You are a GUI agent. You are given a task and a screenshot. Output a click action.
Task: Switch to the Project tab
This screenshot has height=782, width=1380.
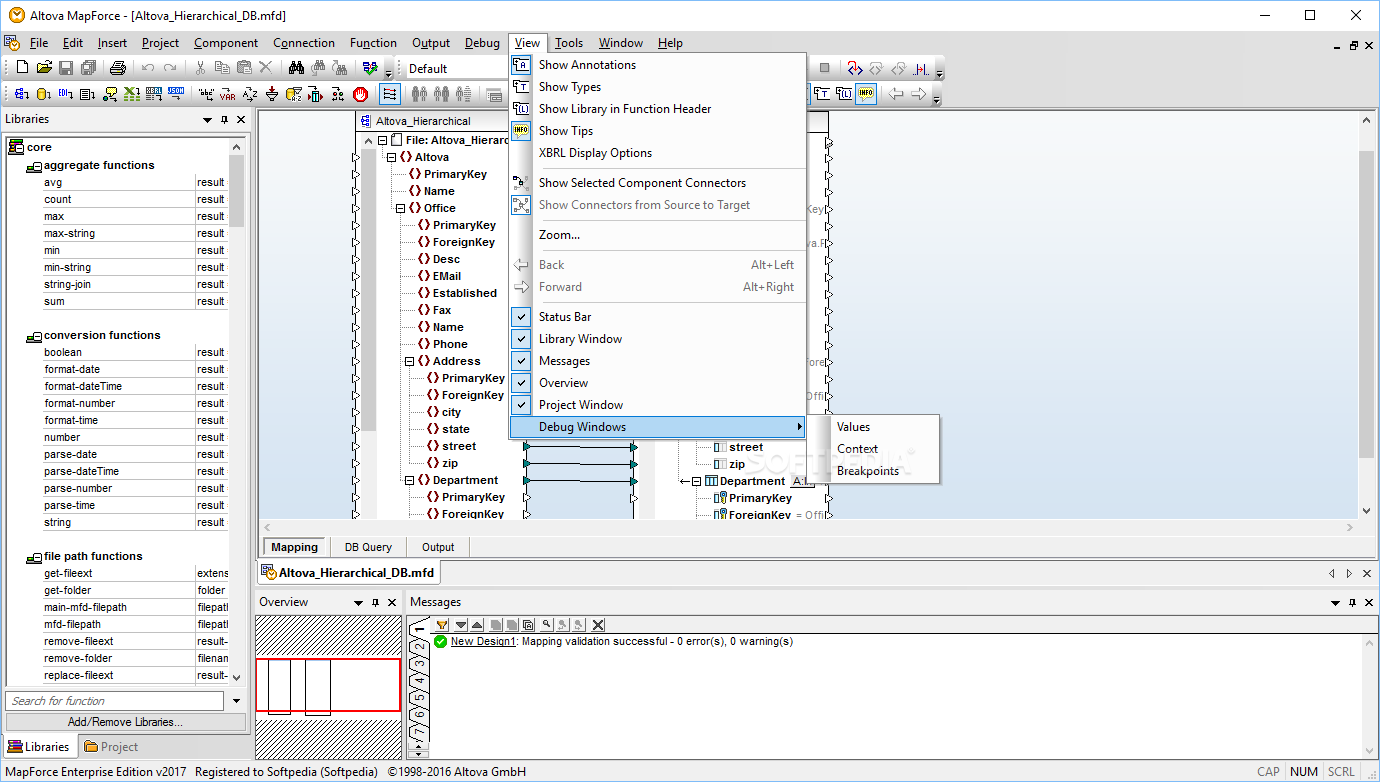111,747
